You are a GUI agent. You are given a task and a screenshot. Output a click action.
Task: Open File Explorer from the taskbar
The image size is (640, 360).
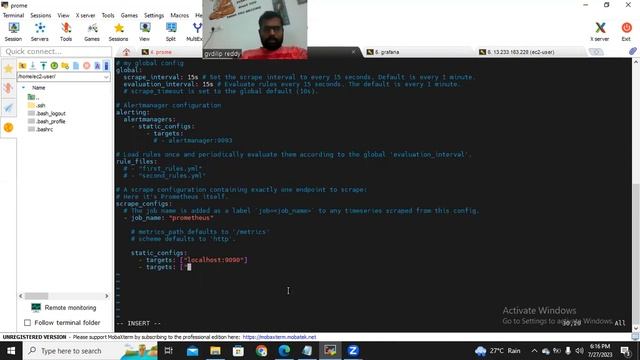pyautogui.click(x=216, y=351)
